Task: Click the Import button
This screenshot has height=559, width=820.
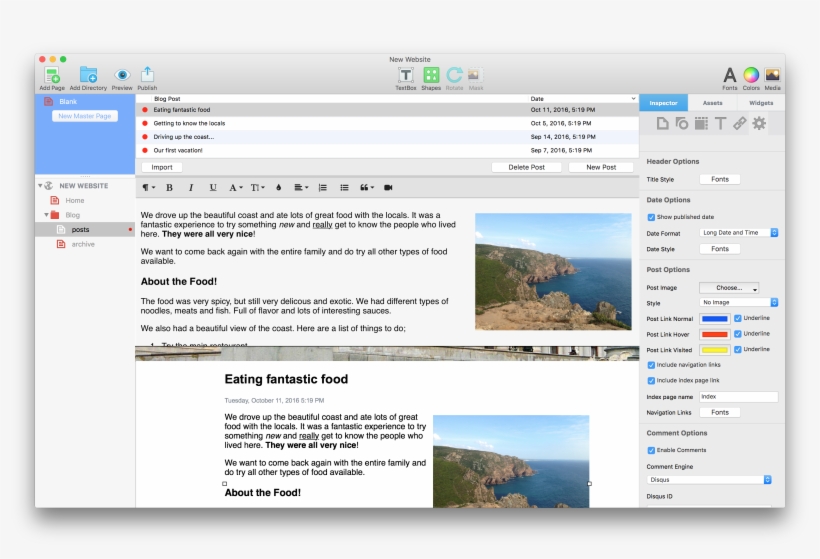Action: (x=162, y=167)
